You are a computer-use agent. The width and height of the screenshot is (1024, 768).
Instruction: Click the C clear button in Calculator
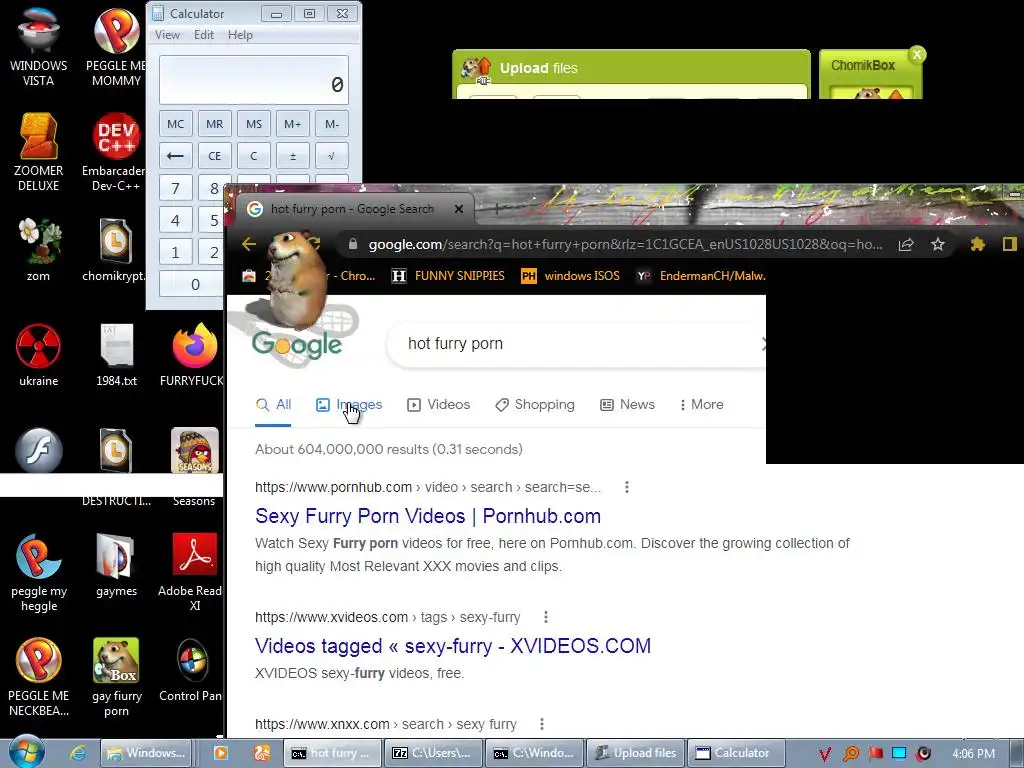click(x=254, y=155)
